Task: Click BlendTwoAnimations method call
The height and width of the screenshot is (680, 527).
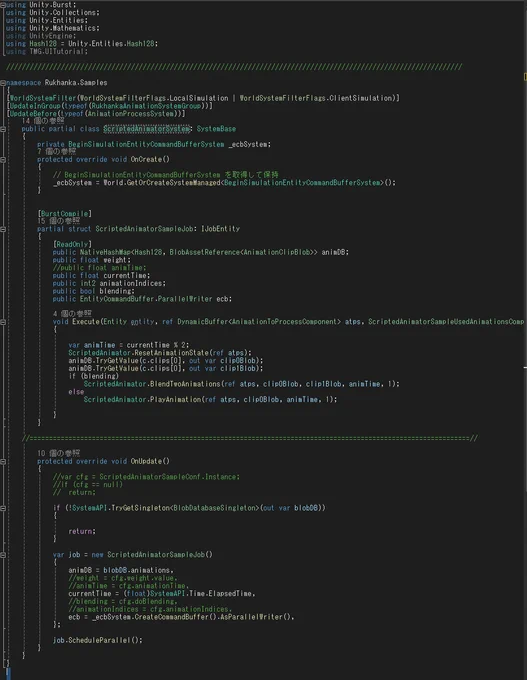Action: coord(185,384)
